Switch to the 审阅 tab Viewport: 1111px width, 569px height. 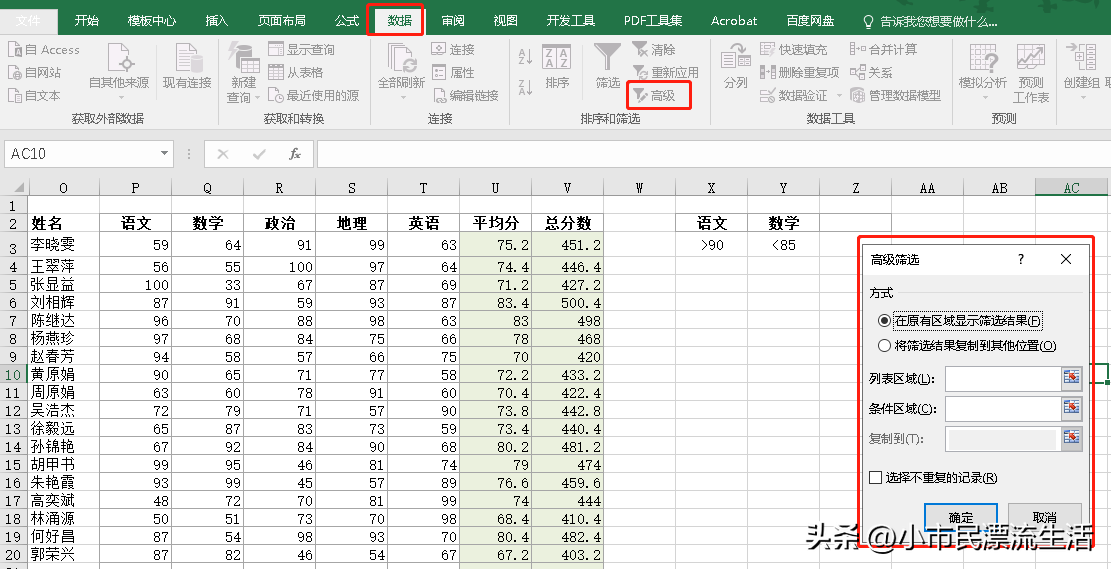[x=453, y=21]
